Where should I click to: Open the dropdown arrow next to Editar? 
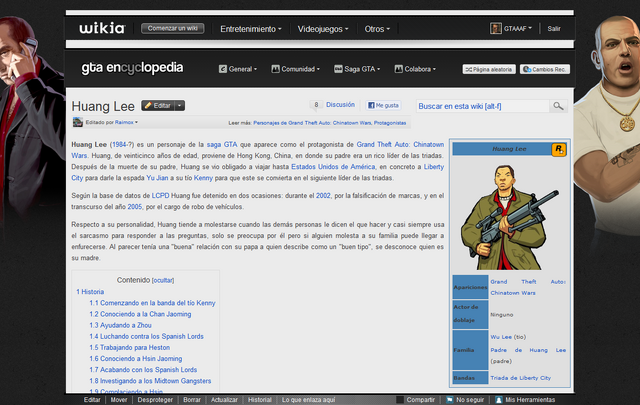coord(180,105)
